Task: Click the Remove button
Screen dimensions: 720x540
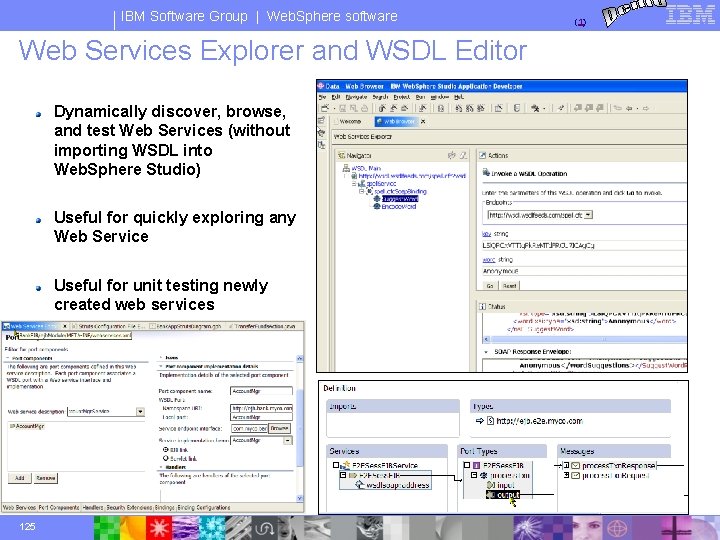Action: (46, 478)
